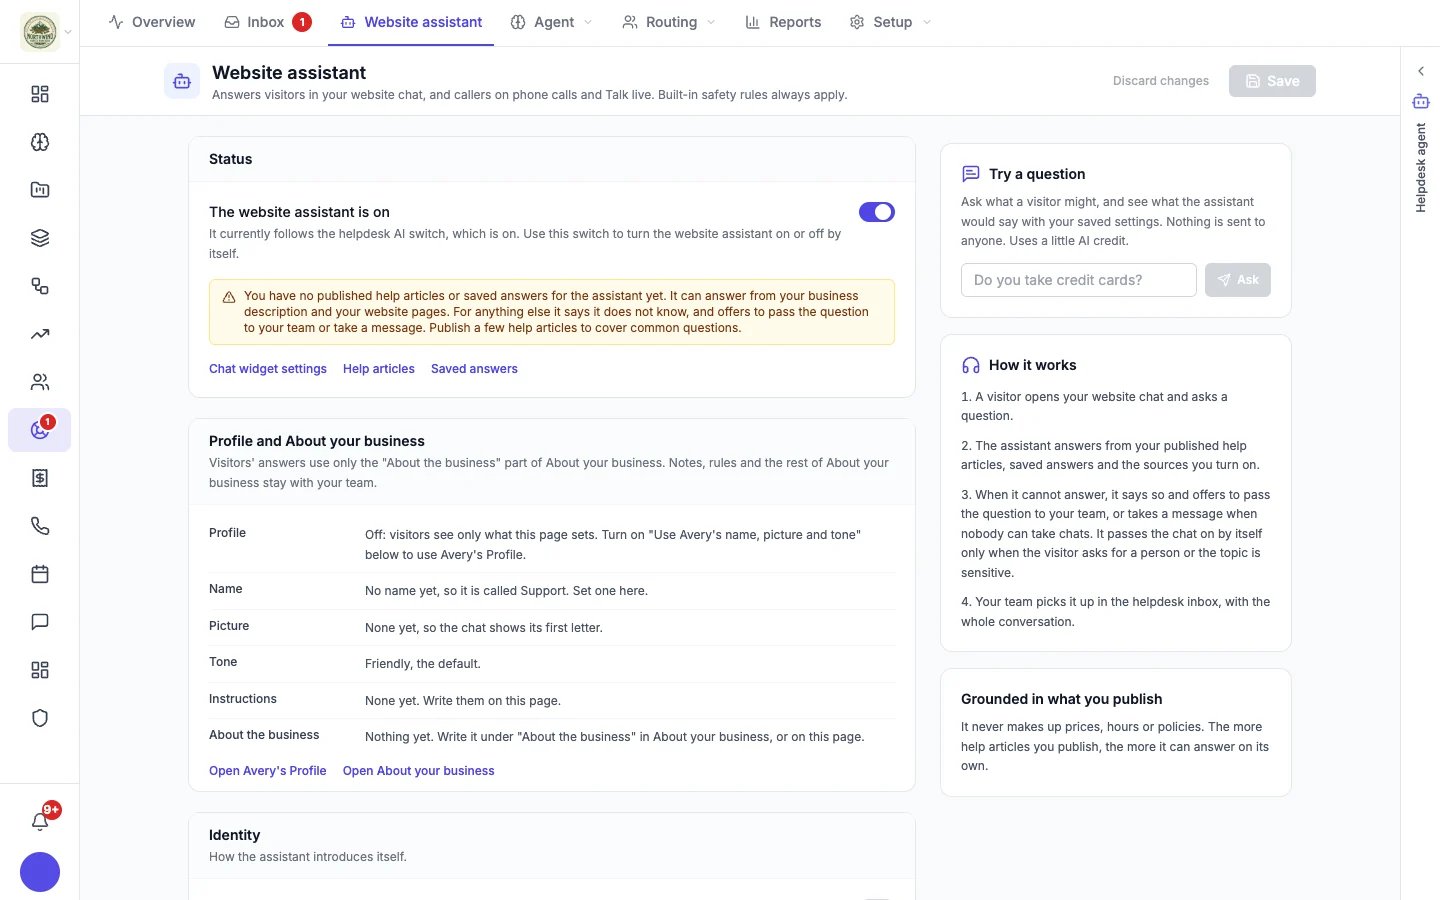
Task: Click the Save button
Action: pyautogui.click(x=1272, y=81)
